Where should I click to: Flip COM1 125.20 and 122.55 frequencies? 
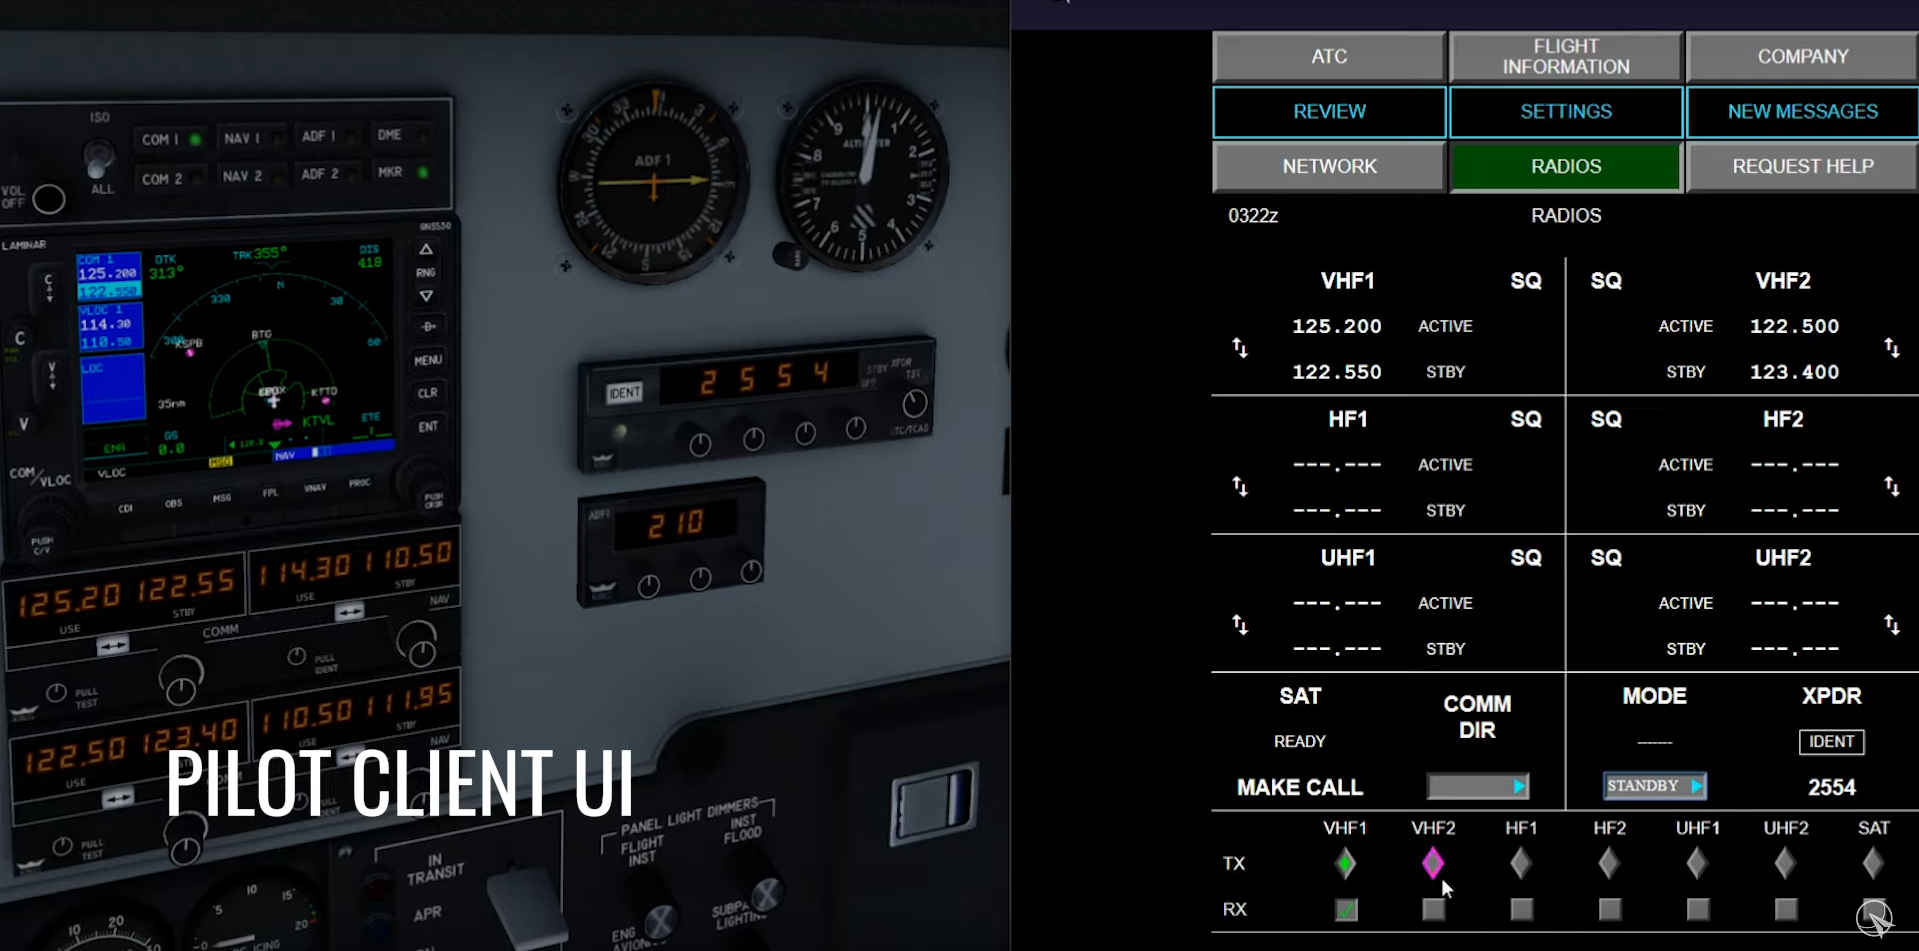(112, 646)
